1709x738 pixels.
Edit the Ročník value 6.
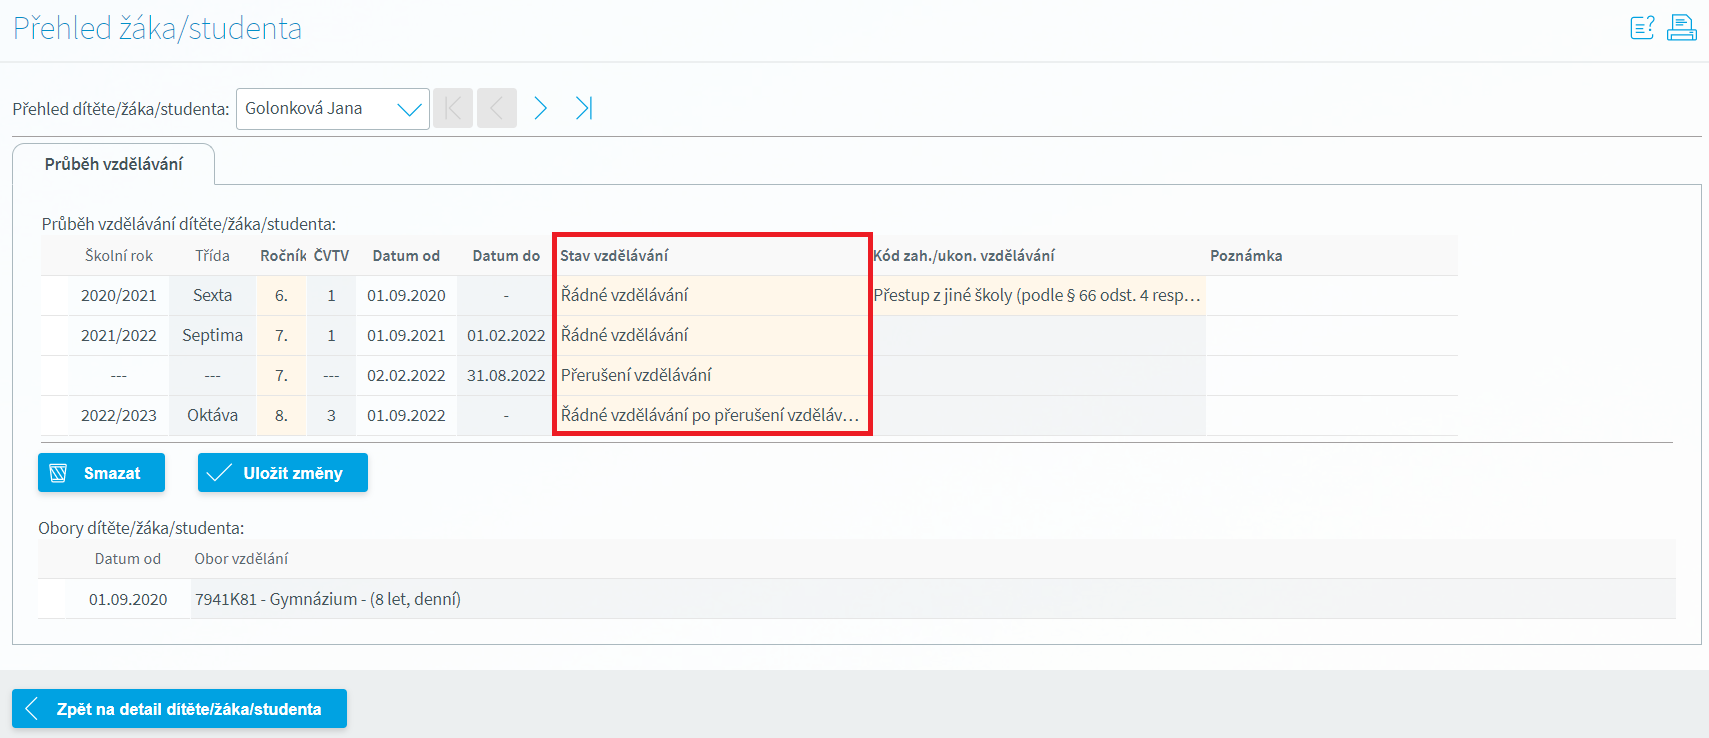281,296
